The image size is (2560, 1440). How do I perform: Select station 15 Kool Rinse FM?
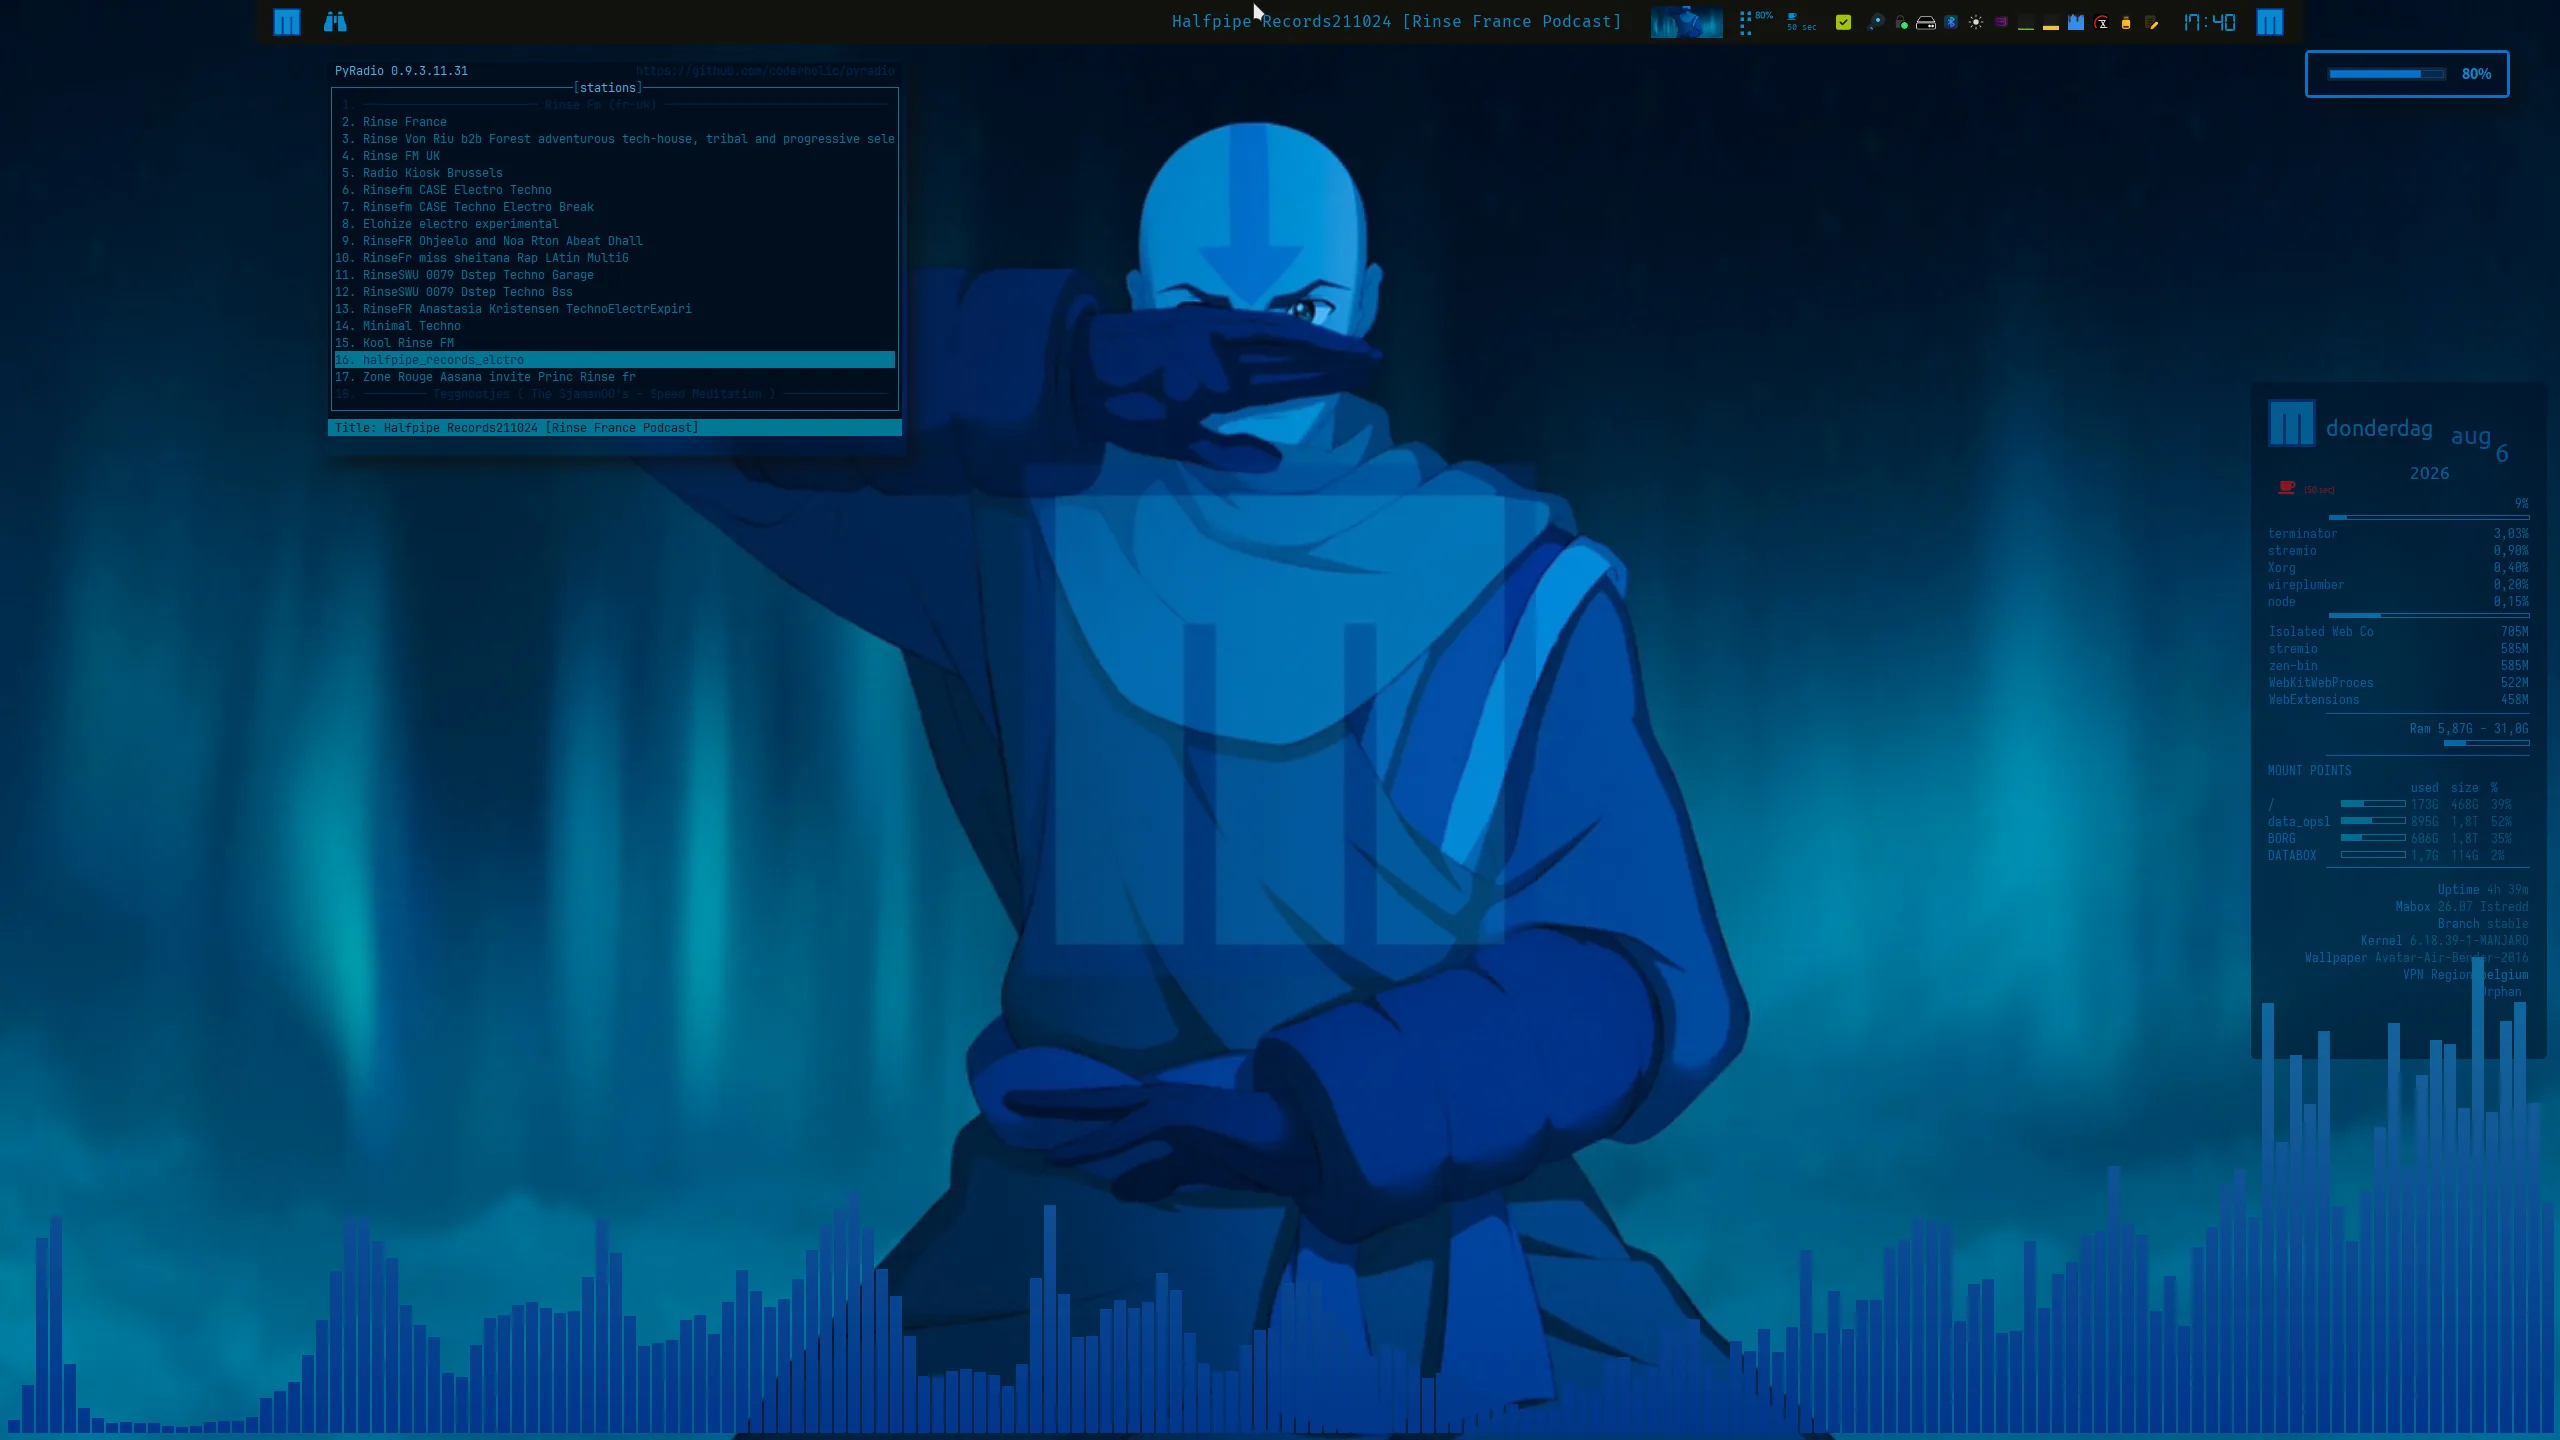[x=615, y=343]
